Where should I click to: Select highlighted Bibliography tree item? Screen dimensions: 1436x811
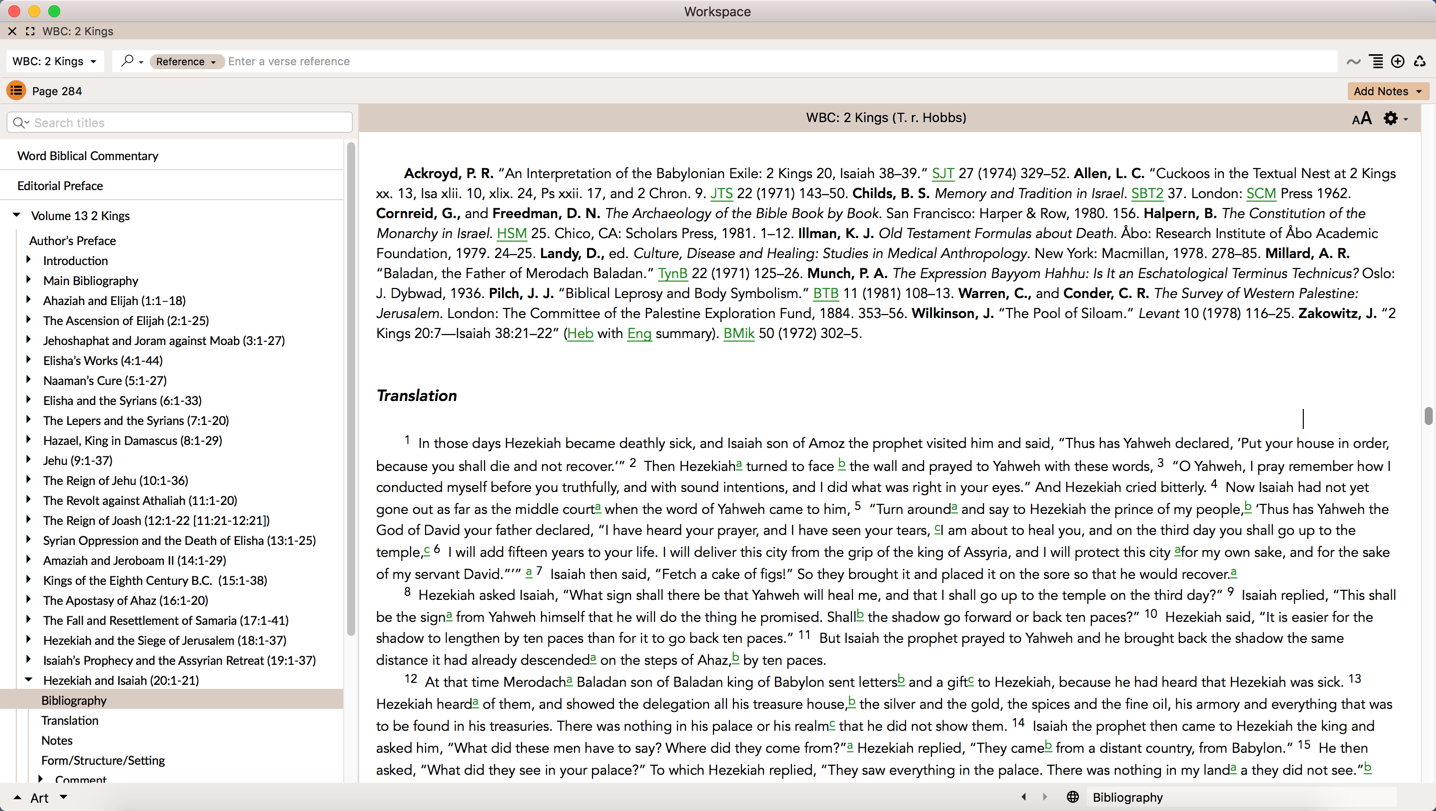pos(74,701)
